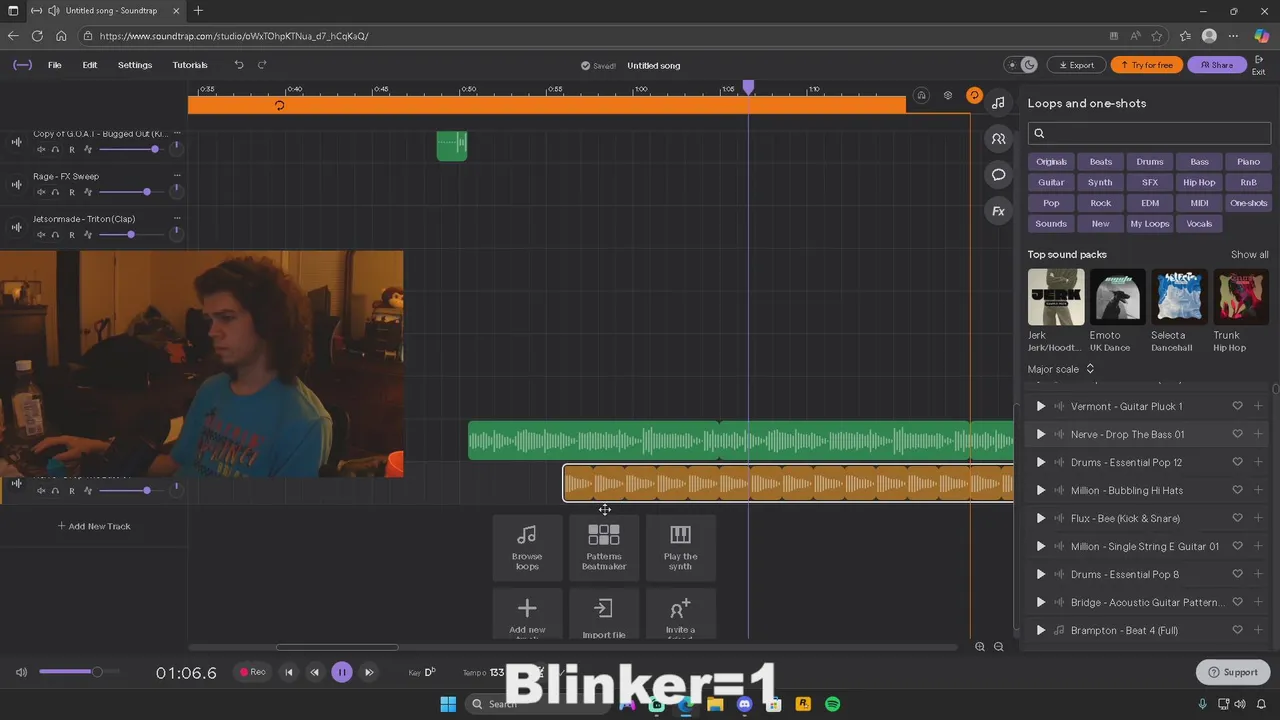
Task: Toggle the light/dark theme switch
Action: click(x=1022, y=65)
